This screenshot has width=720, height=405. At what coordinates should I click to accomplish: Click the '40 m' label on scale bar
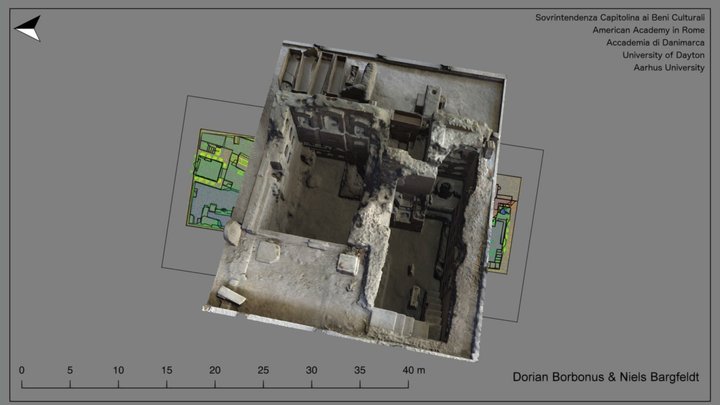point(414,370)
